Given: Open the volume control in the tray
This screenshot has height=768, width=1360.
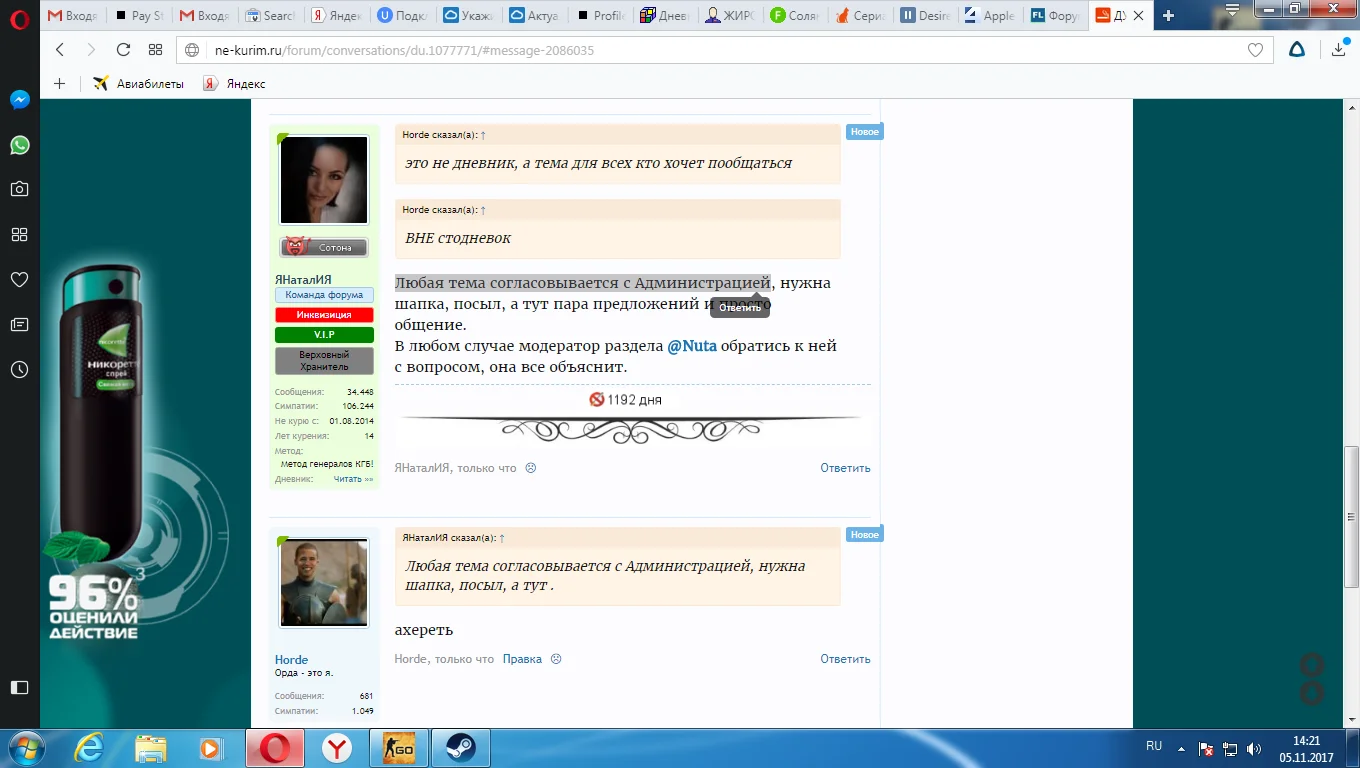Looking at the screenshot, I should coord(1255,749).
